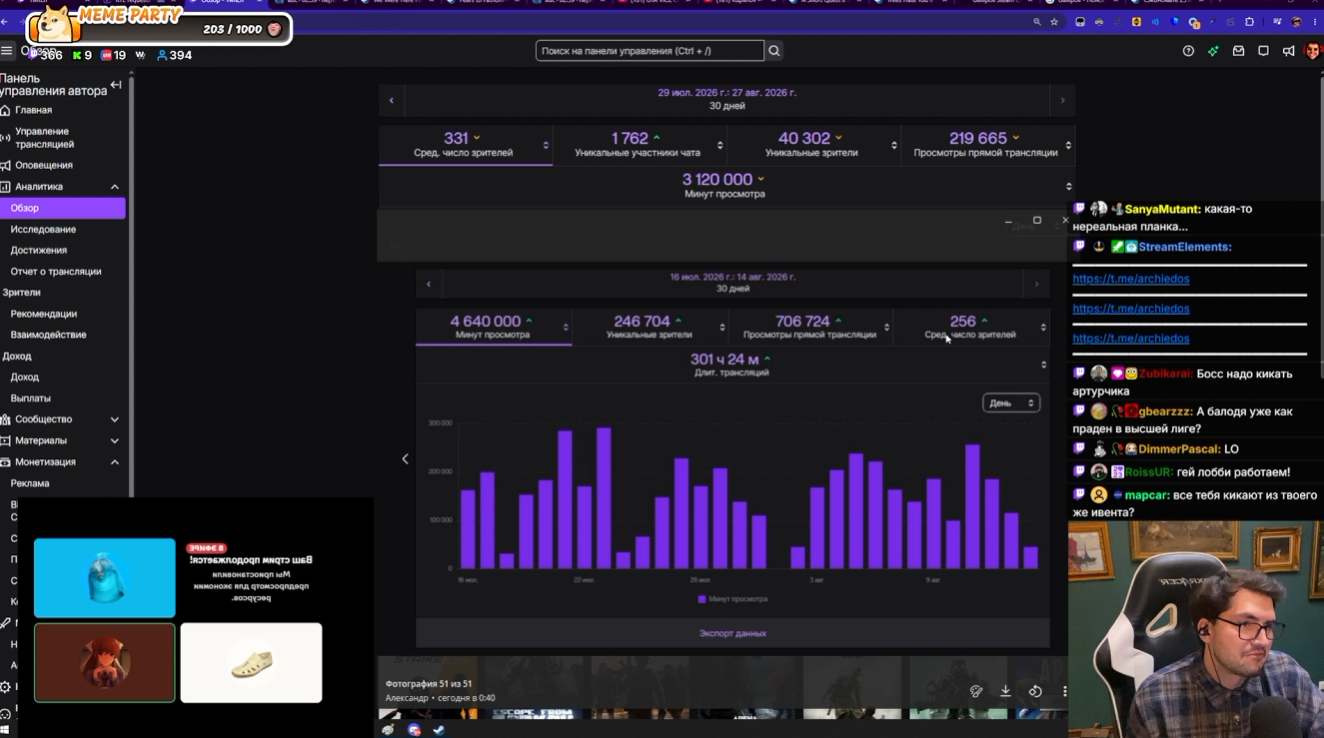Expand the Материалы sidebar section
Screen dimensions: 1324x738
click(114, 441)
